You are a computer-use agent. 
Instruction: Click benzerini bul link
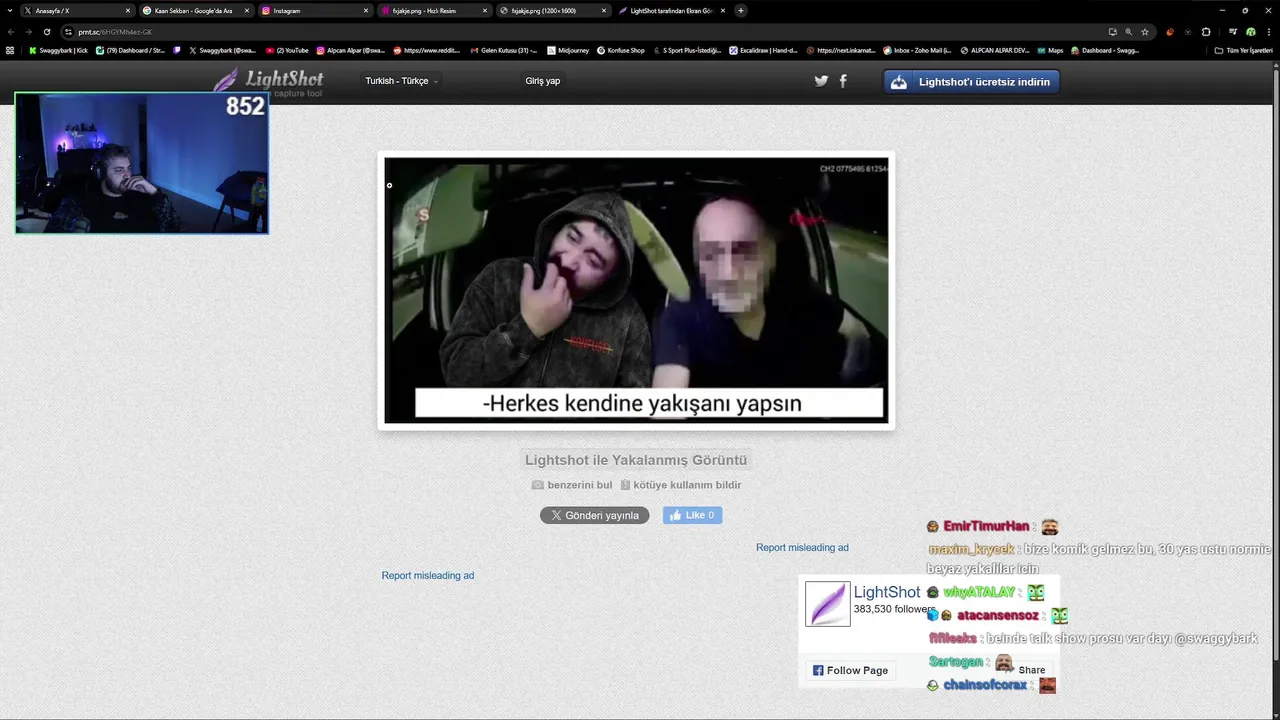tap(572, 485)
